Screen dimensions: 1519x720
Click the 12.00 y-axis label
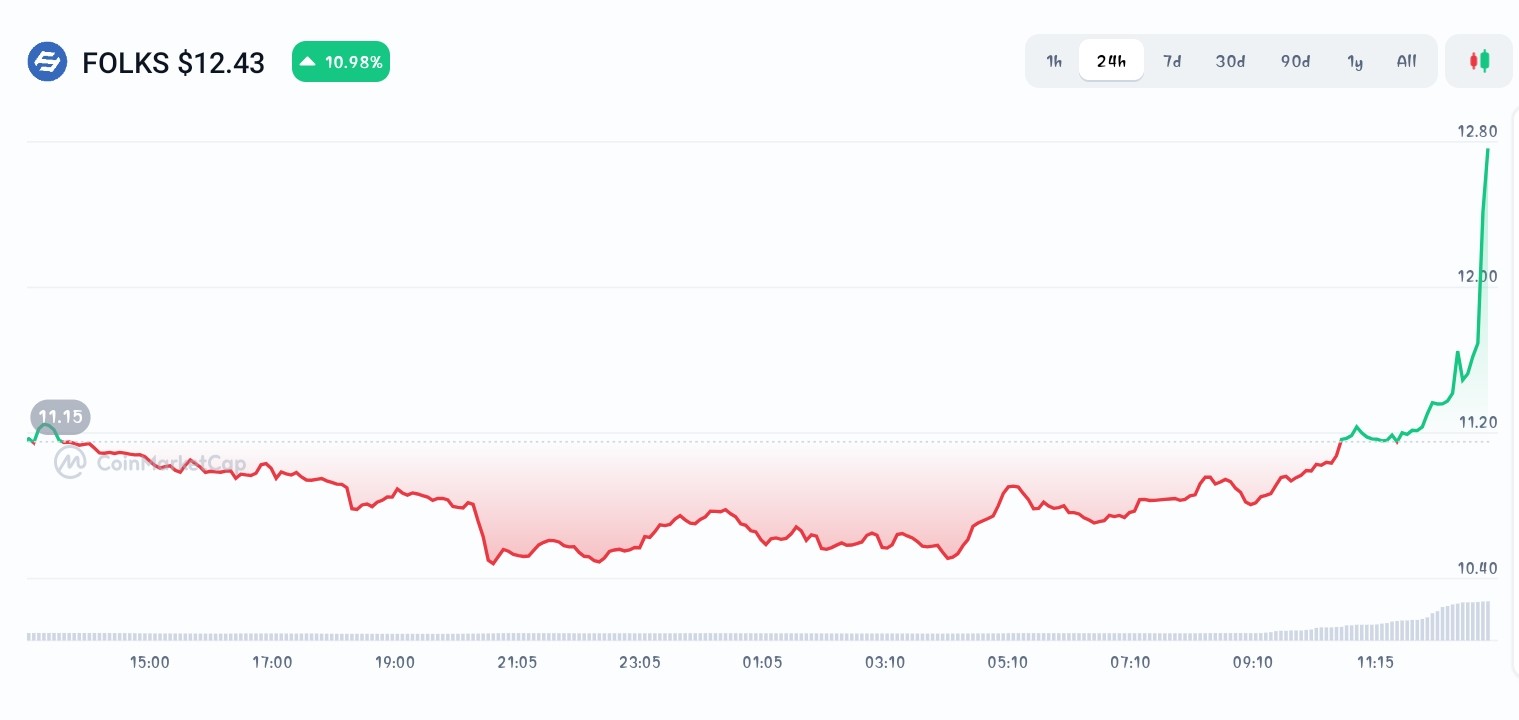(1476, 276)
